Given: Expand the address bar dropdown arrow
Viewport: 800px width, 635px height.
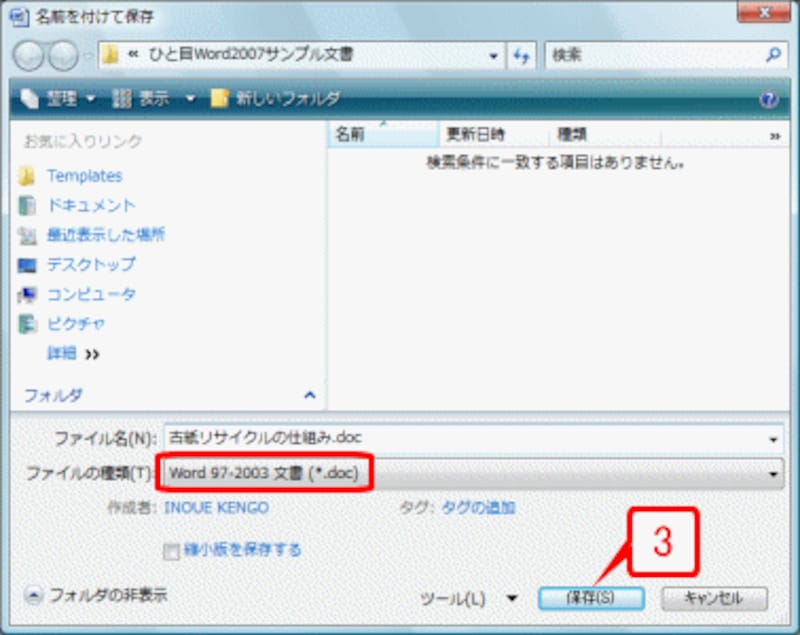Looking at the screenshot, I should point(492,55).
